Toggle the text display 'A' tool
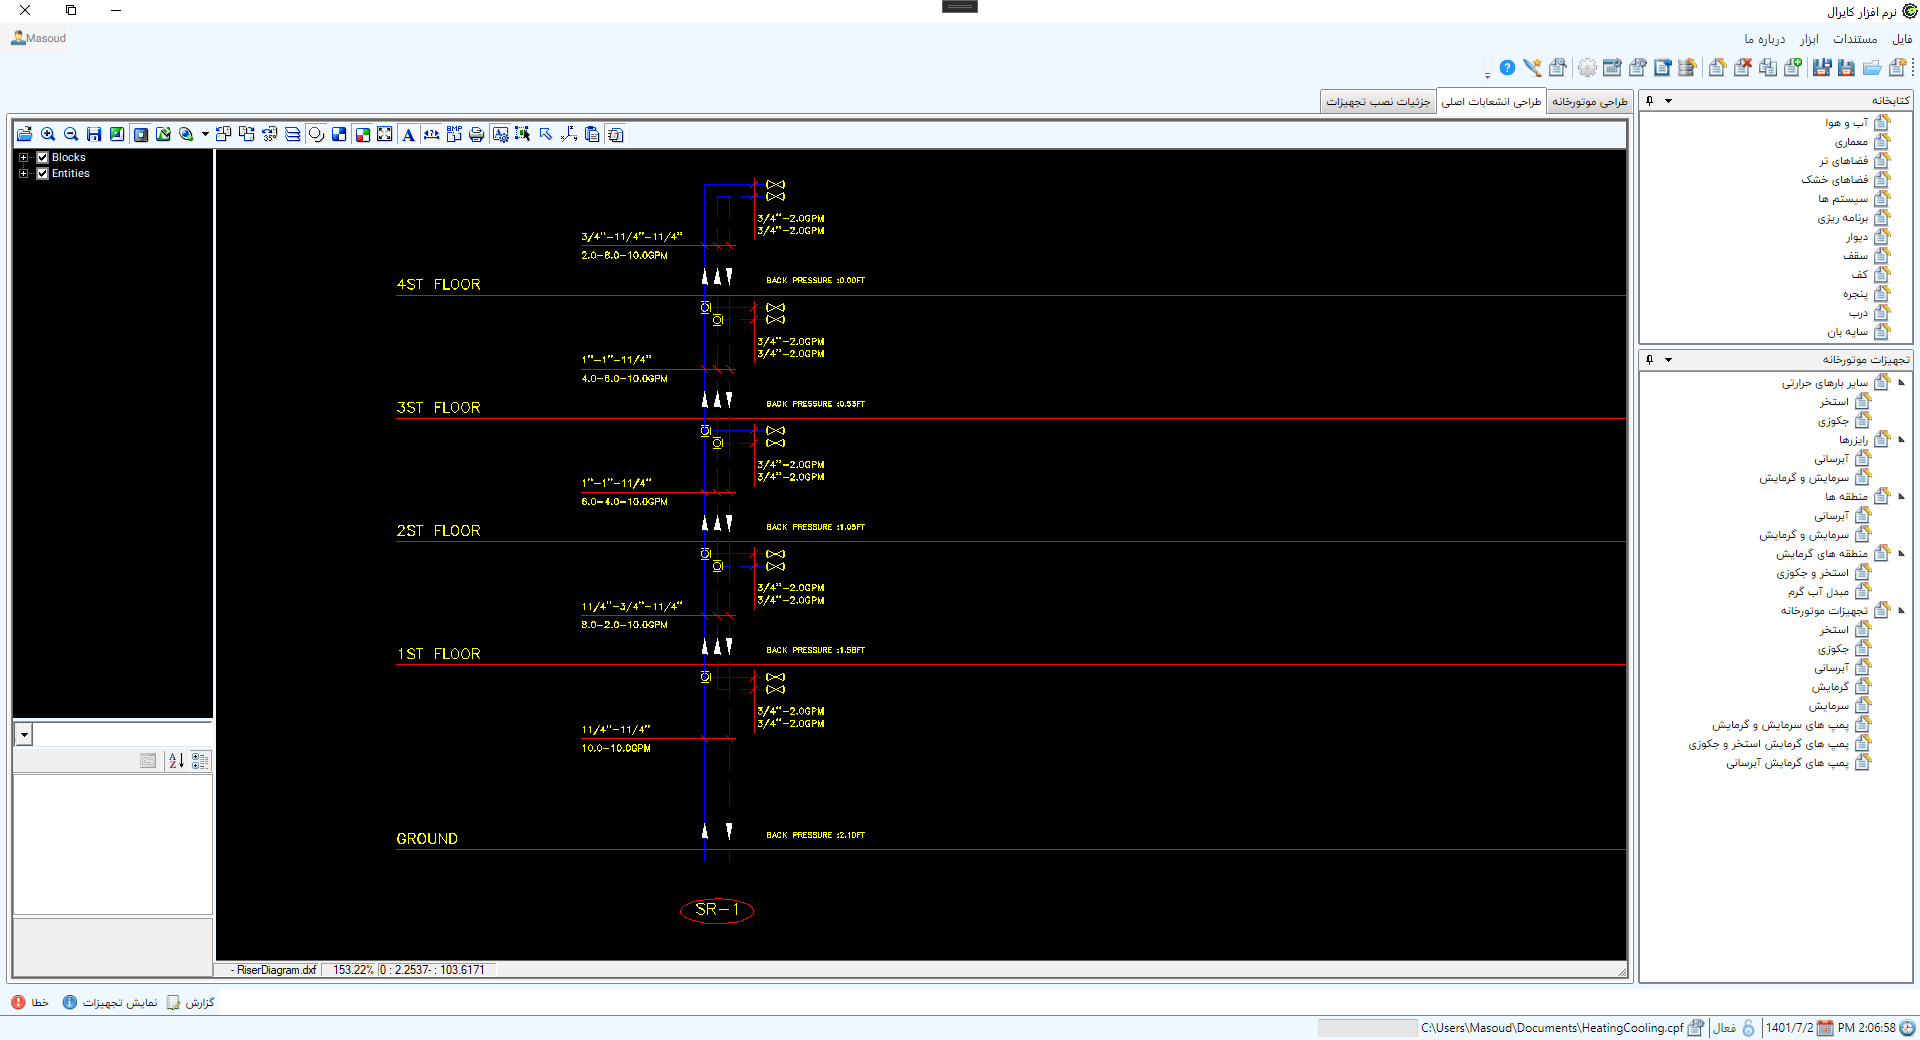The image size is (1920, 1040). [408, 134]
